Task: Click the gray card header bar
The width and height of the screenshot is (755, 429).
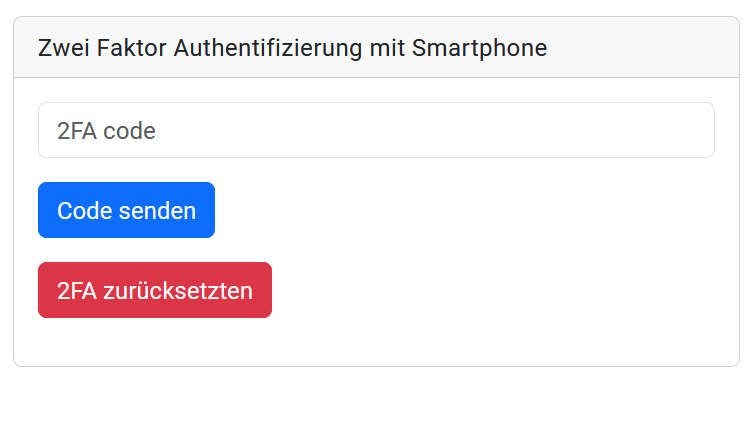Action: (x=376, y=47)
